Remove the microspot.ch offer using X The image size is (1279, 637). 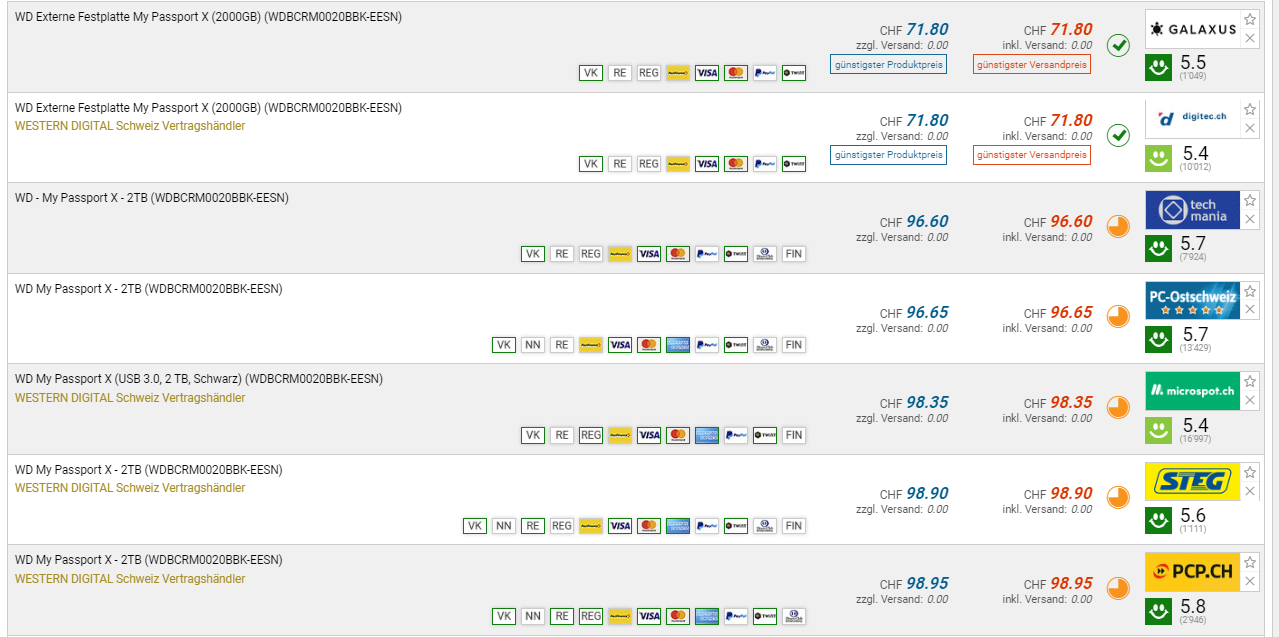1250,400
